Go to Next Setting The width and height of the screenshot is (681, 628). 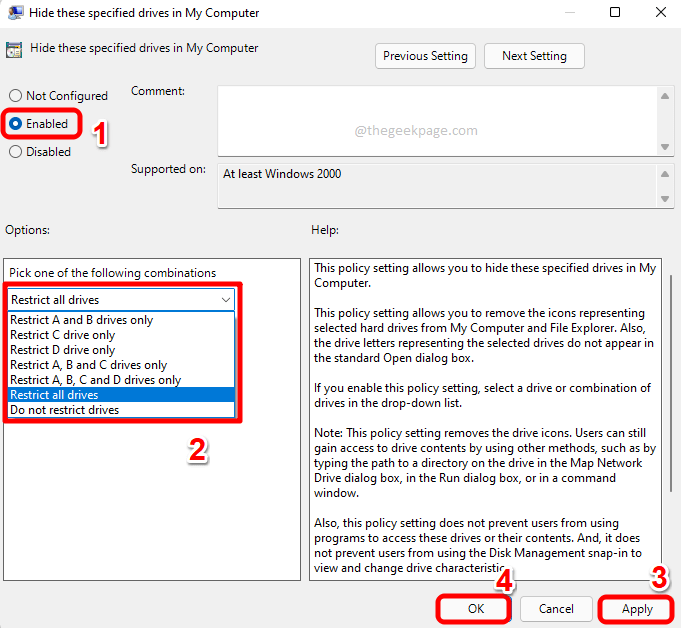pos(534,56)
